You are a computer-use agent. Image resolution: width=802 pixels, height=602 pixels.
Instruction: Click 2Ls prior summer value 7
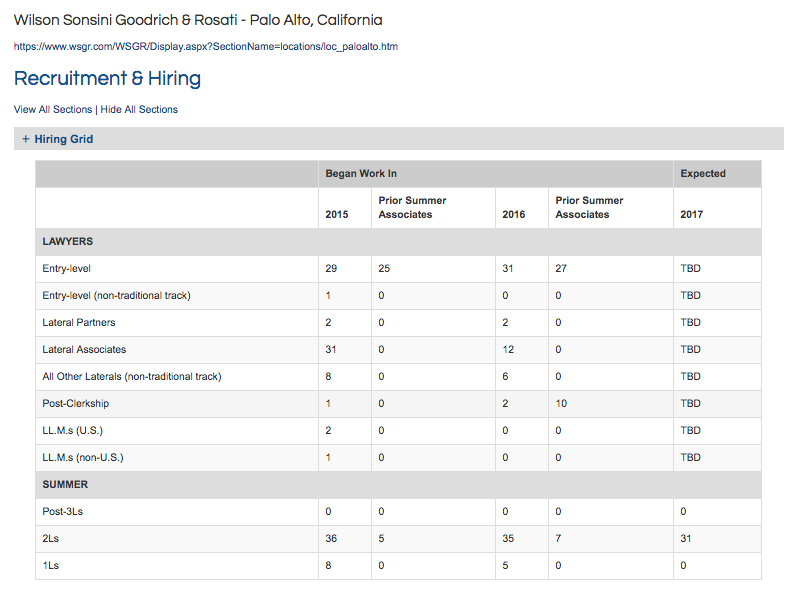558,539
